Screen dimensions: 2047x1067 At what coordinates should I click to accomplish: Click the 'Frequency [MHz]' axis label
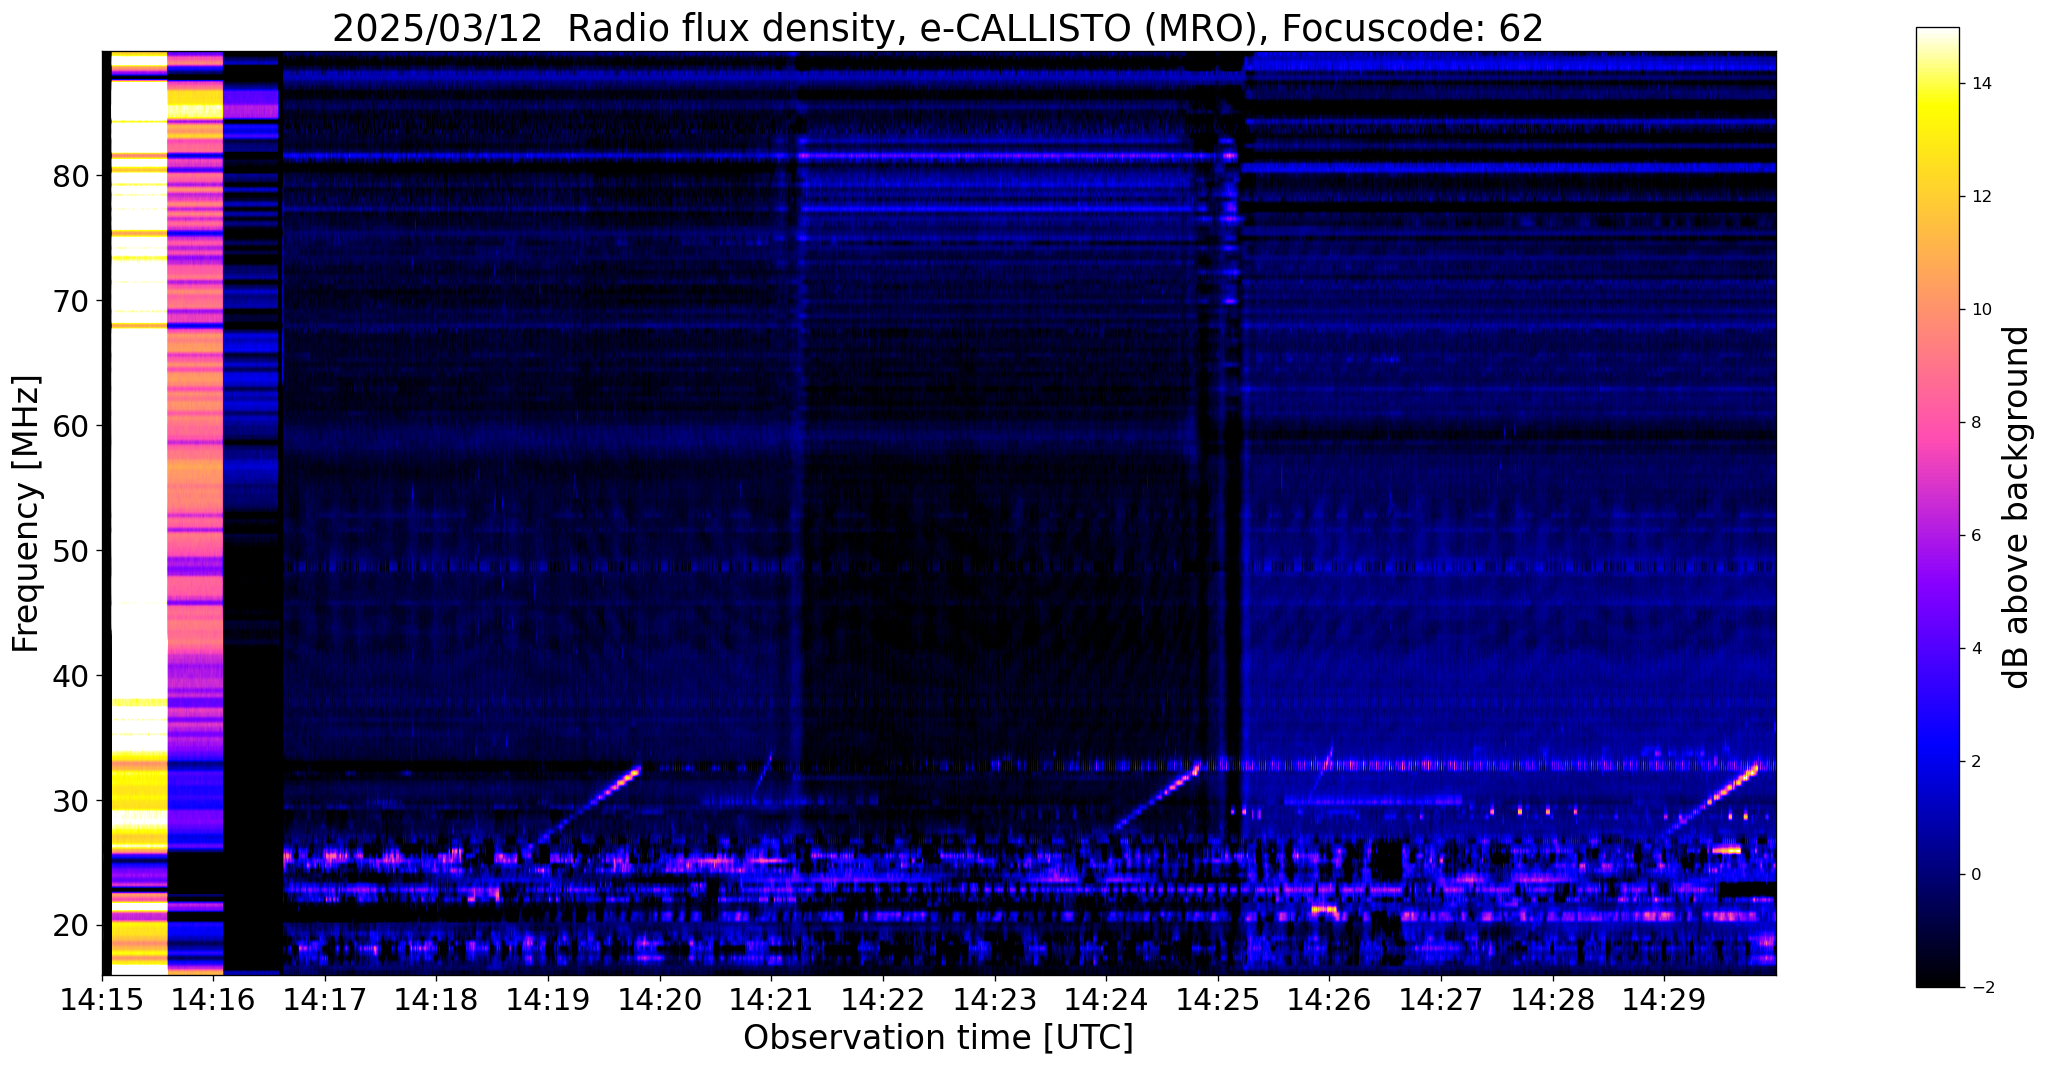27,513
